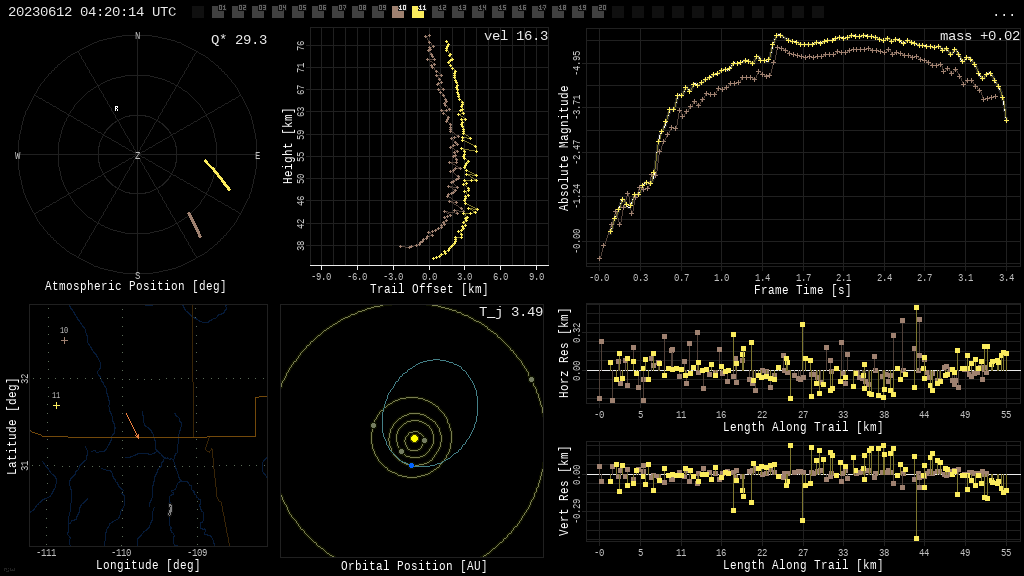The image size is (1024, 576).
Task: Toggle the station 01 square in top bar
Action: pyautogui.click(x=218, y=12)
